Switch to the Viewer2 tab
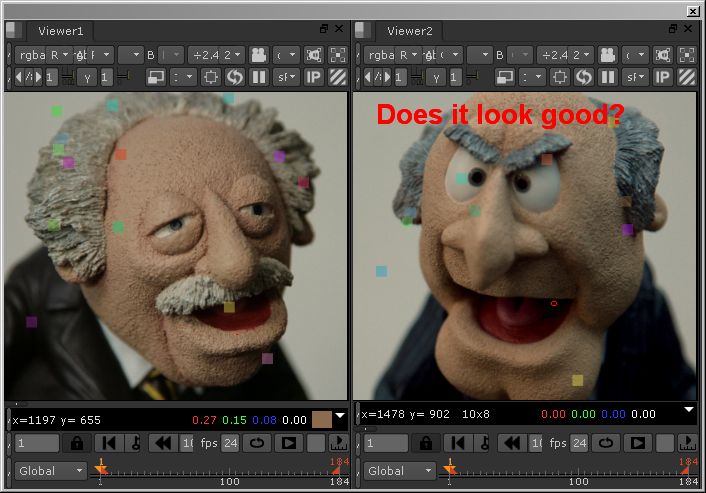The image size is (706, 493). (410, 31)
